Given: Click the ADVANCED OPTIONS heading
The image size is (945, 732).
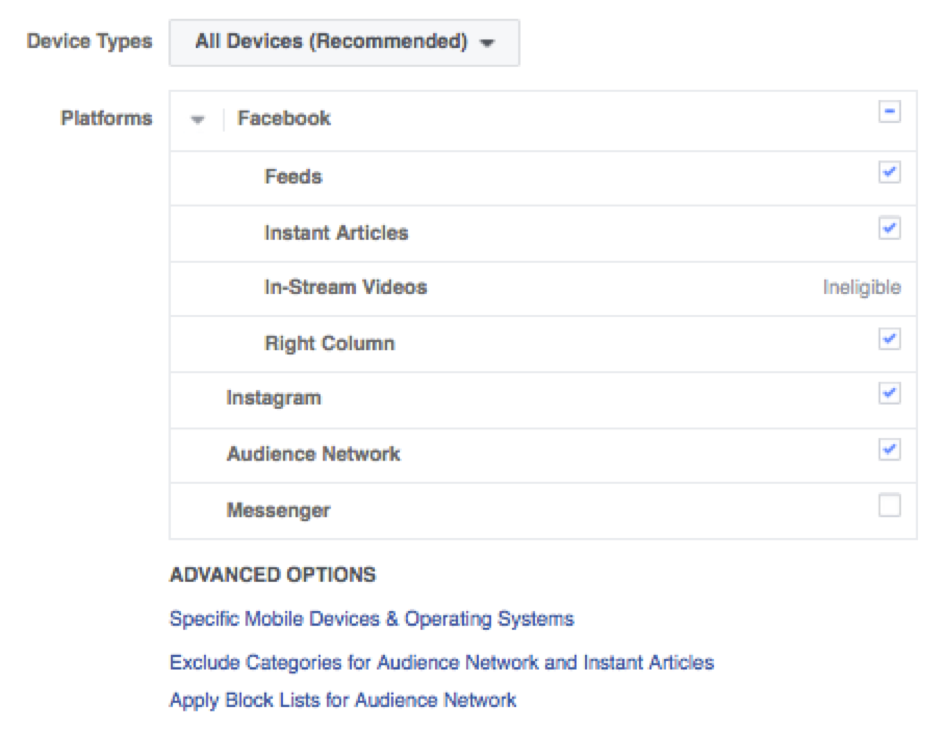Looking at the screenshot, I should [x=273, y=575].
